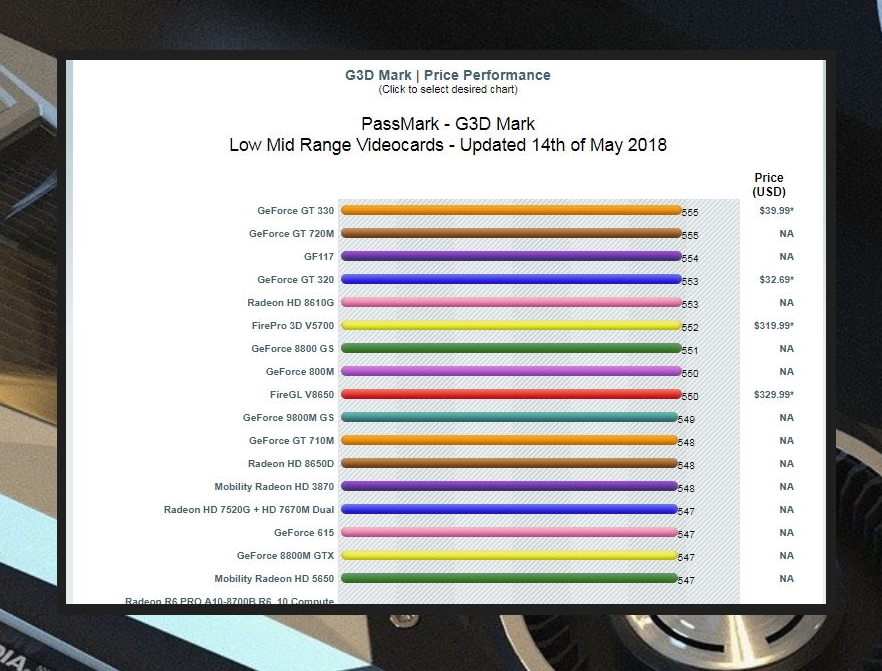
Task: Open the GeForce GT 720M link
Action: point(291,233)
